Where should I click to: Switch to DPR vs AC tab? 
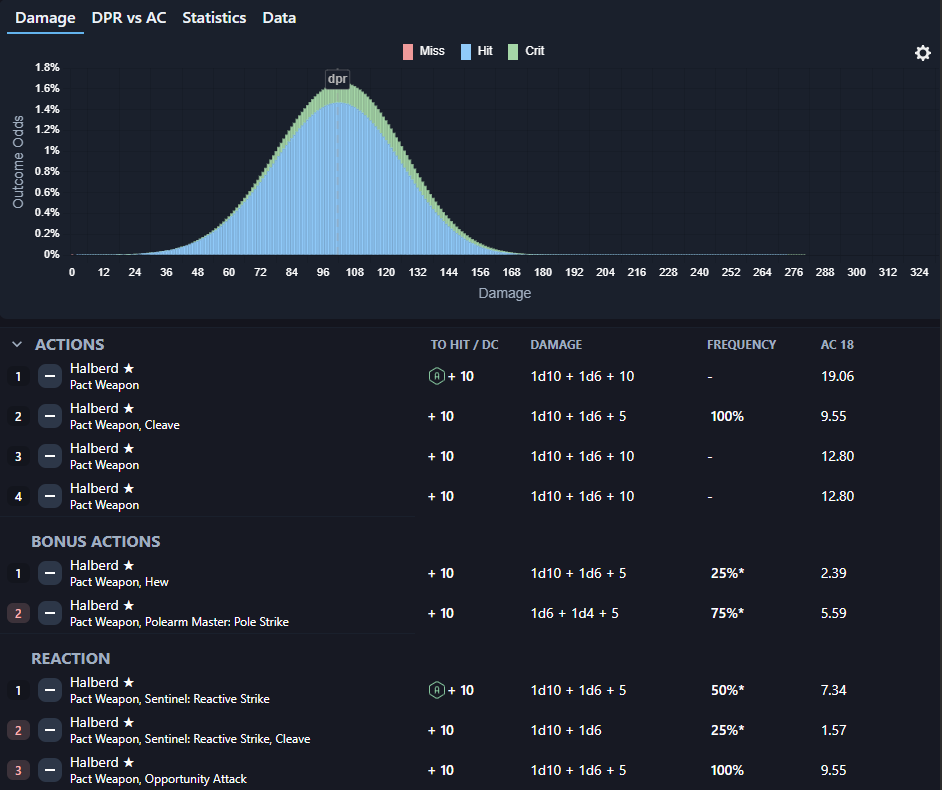tap(128, 18)
